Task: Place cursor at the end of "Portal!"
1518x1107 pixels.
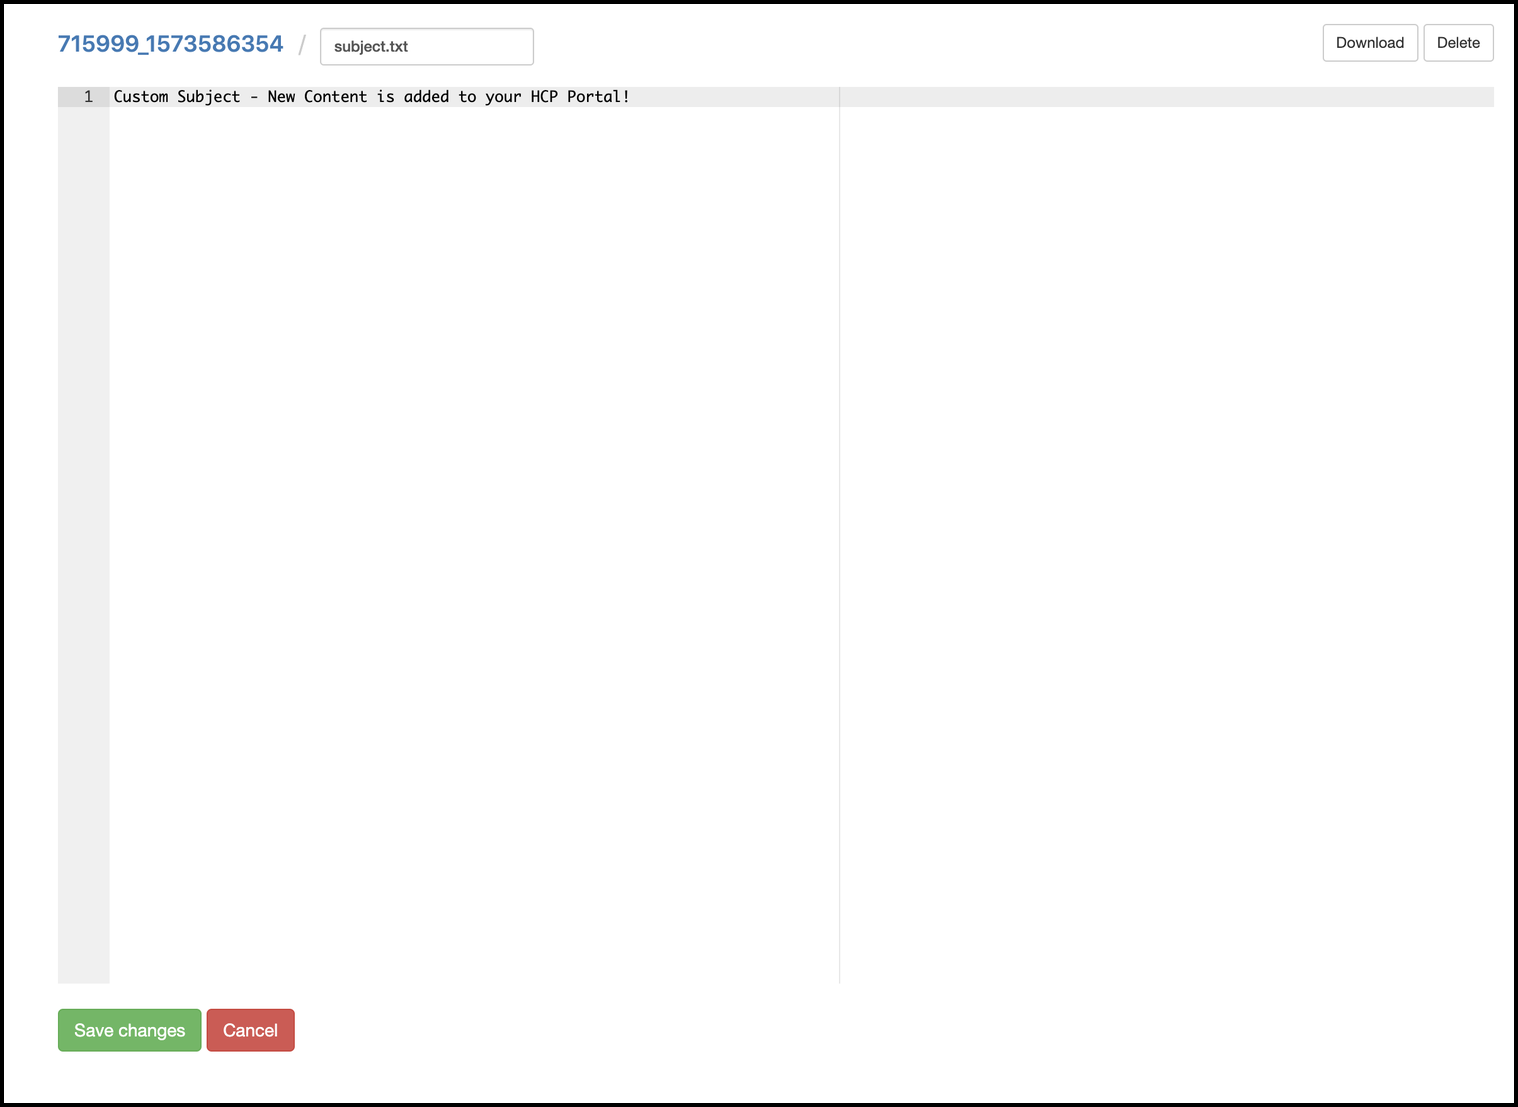Action: pyautogui.click(x=631, y=97)
